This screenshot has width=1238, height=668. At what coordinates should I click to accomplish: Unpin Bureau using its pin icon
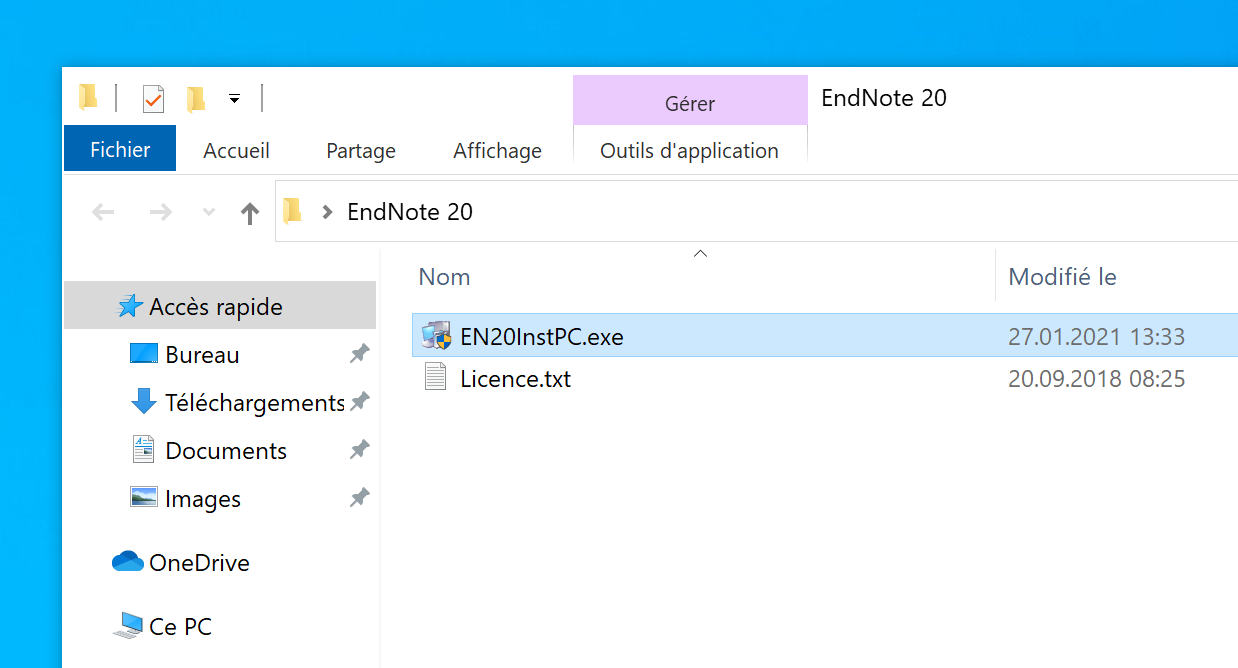click(359, 354)
